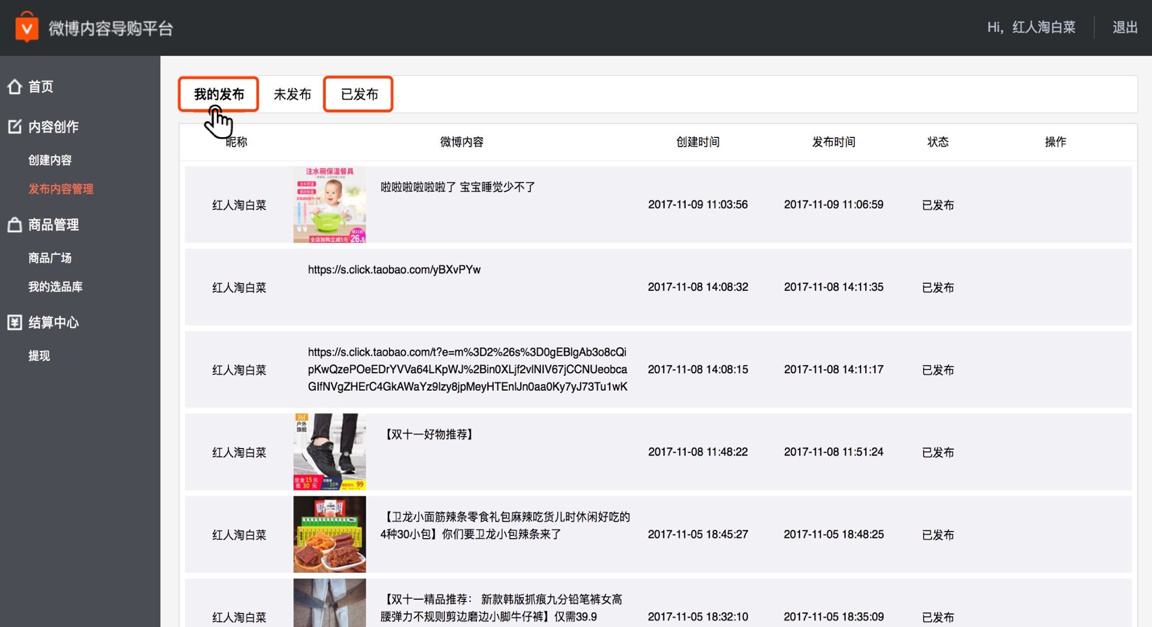The width and height of the screenshot is (1152, 627).
Task: Click link https://s.click.taobao.com/yBXvPYw
Action: [x=394, y=270]
